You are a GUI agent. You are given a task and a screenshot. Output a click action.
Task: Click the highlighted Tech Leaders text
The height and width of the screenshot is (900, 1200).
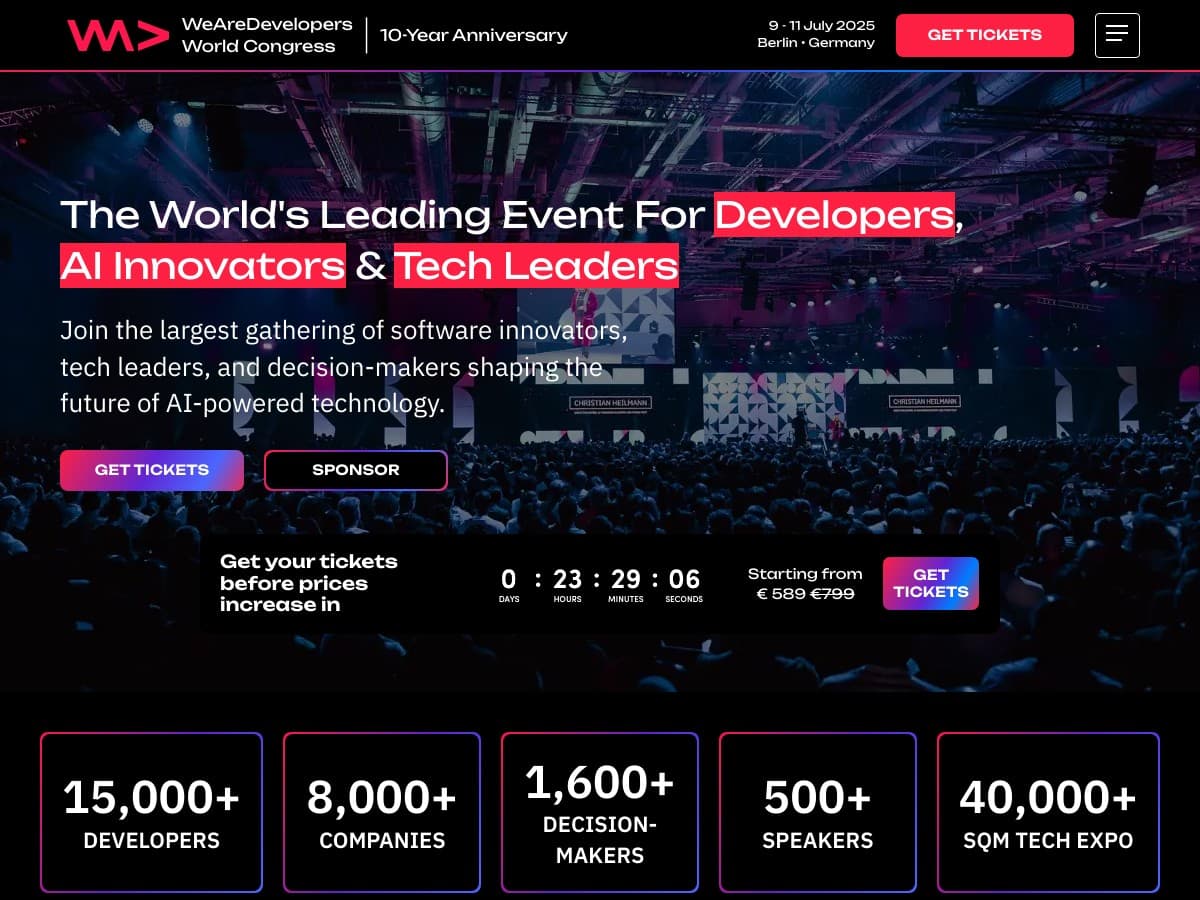pyautogui.click(x=536, y=266)
